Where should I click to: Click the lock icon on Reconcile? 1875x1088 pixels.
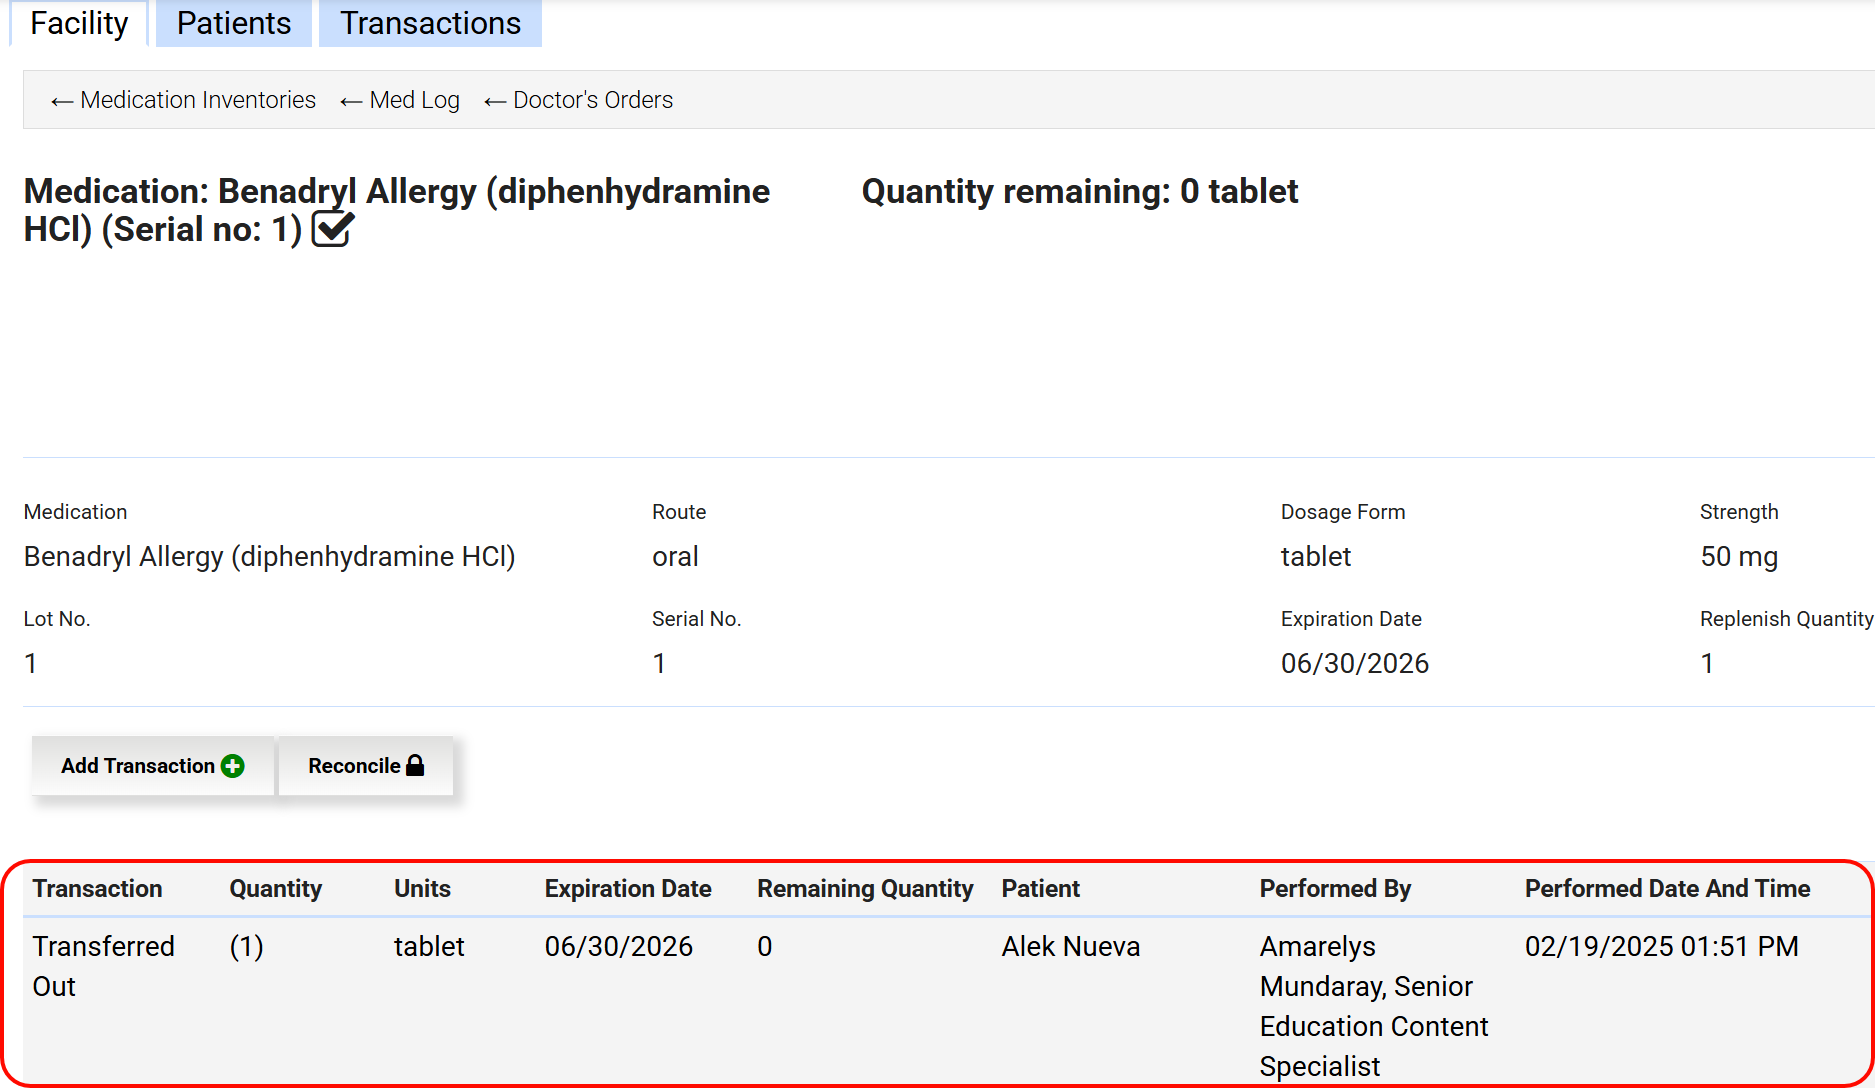(x=415, y=766)
